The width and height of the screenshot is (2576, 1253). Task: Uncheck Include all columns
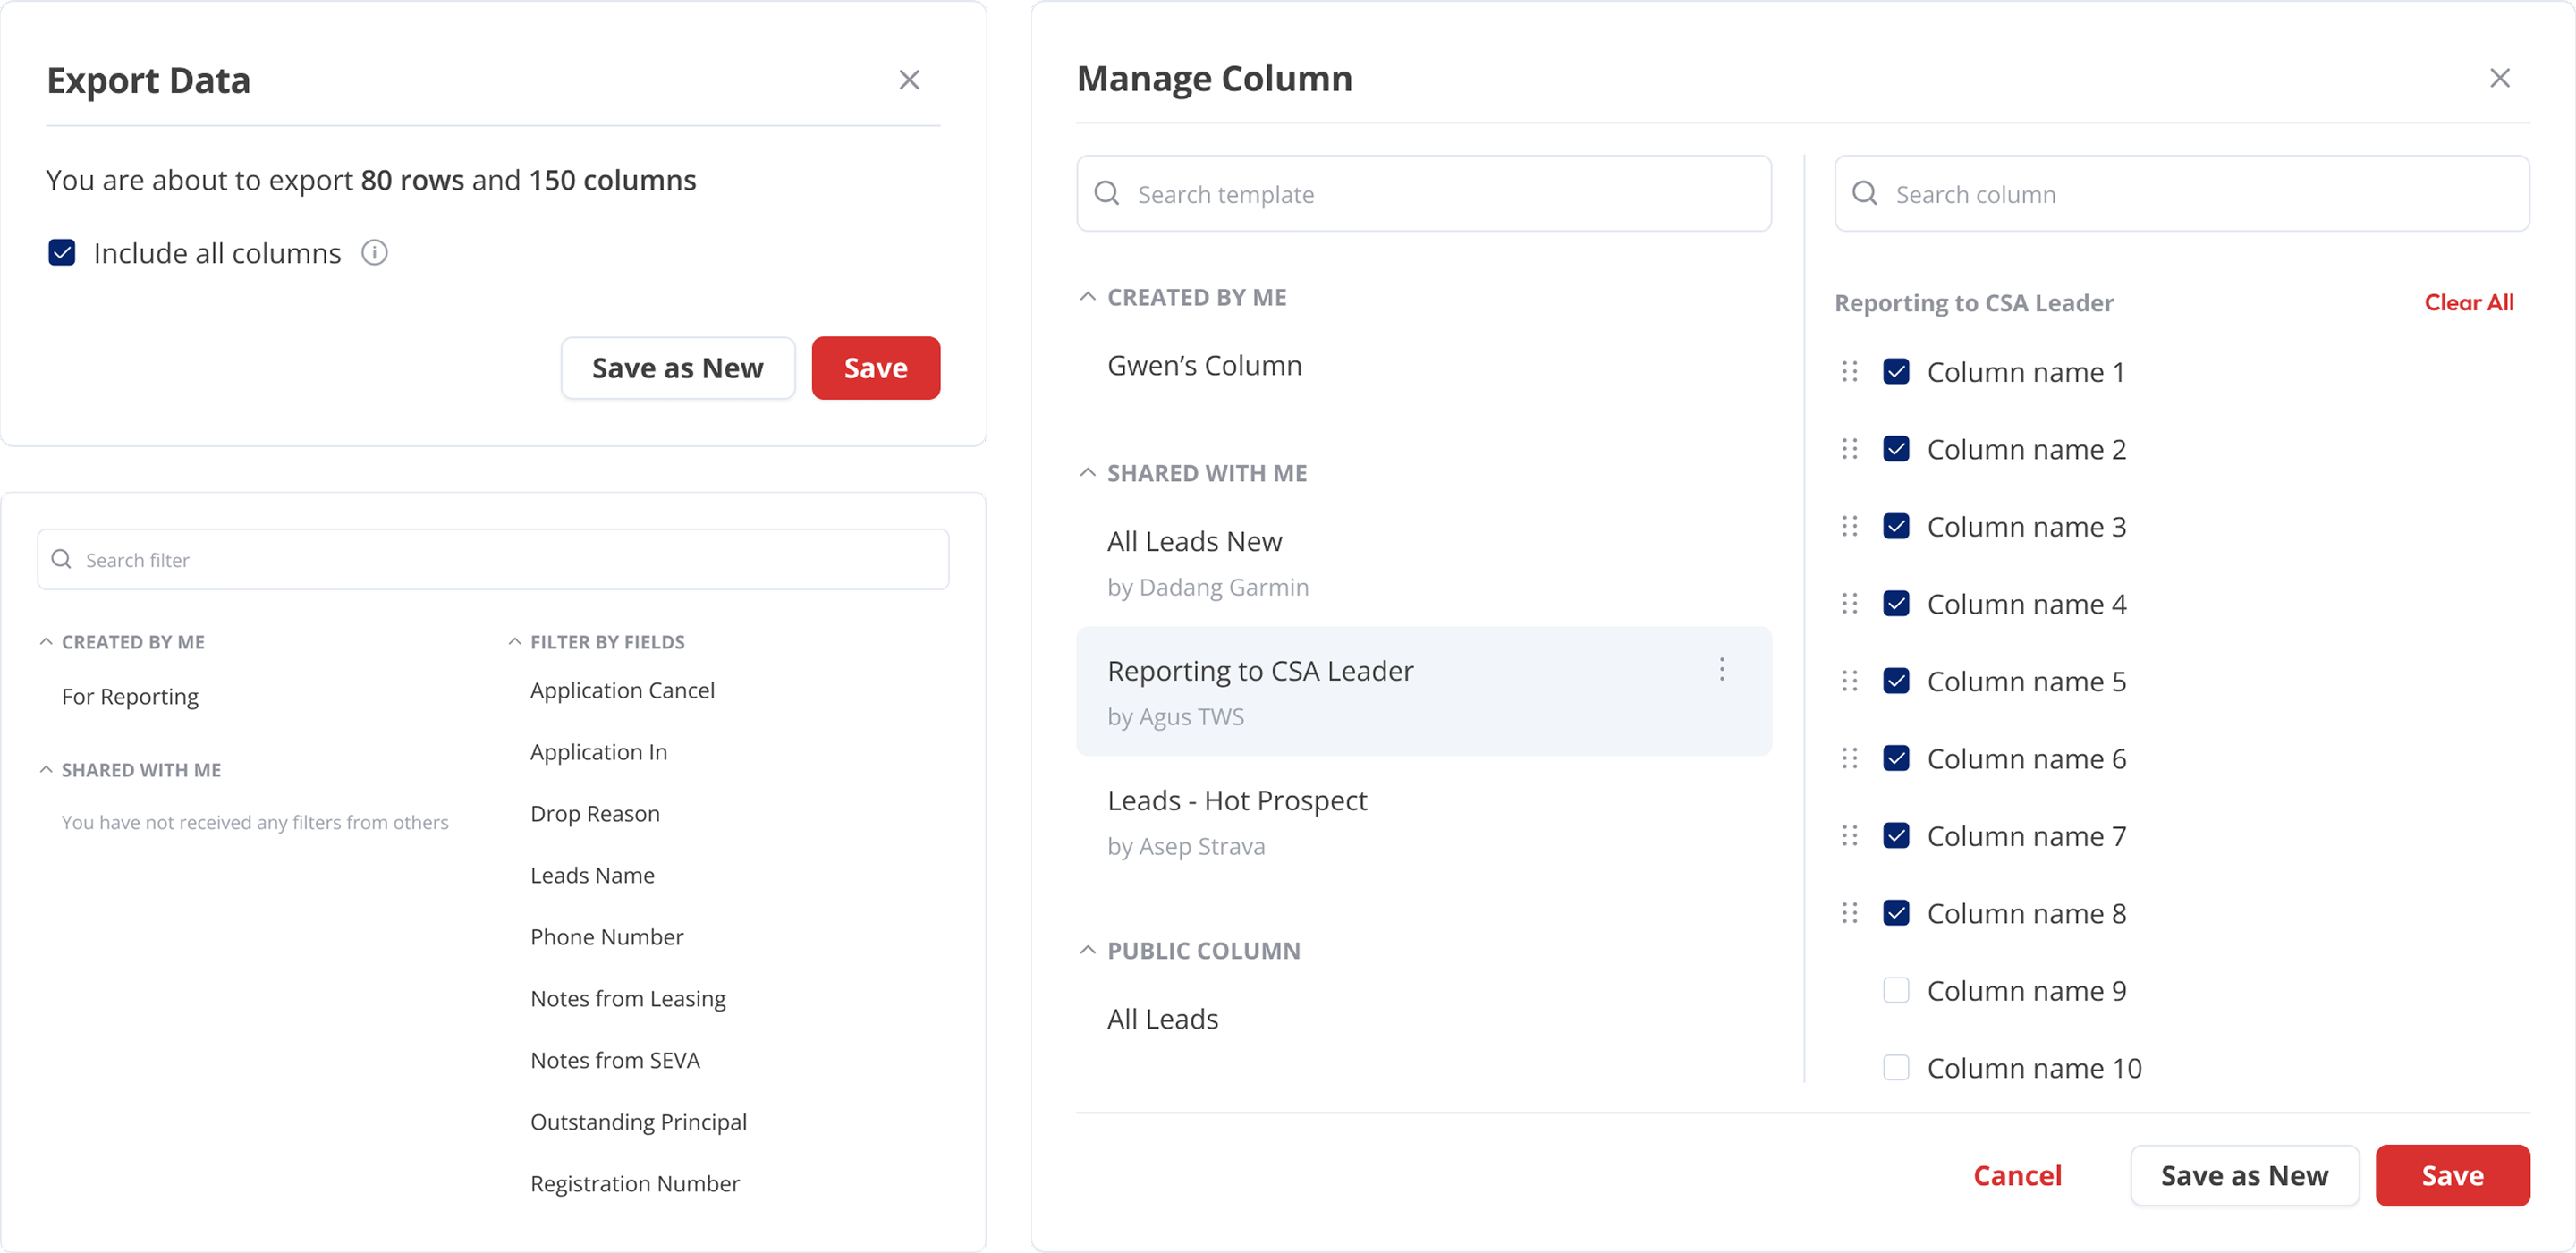[x=62, y=252]
